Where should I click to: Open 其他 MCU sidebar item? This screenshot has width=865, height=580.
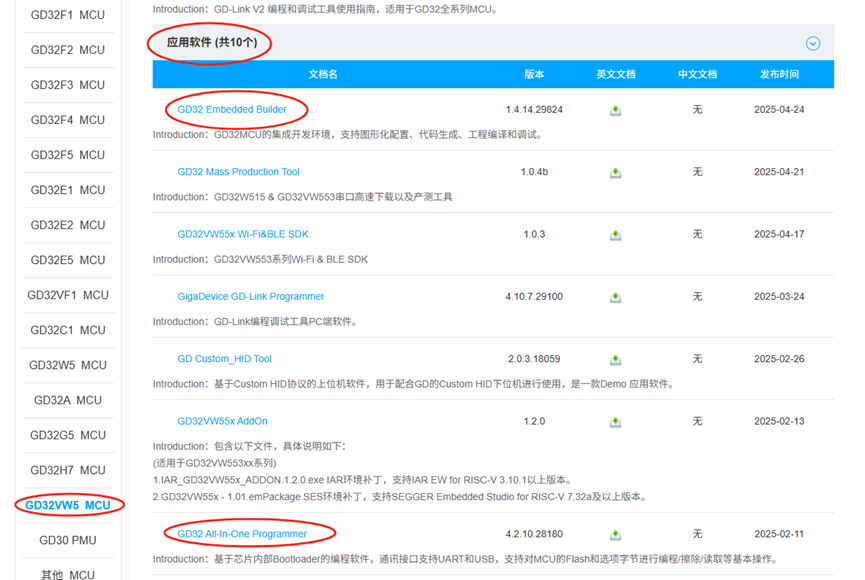pyautogui.click(x=68, y=574)
